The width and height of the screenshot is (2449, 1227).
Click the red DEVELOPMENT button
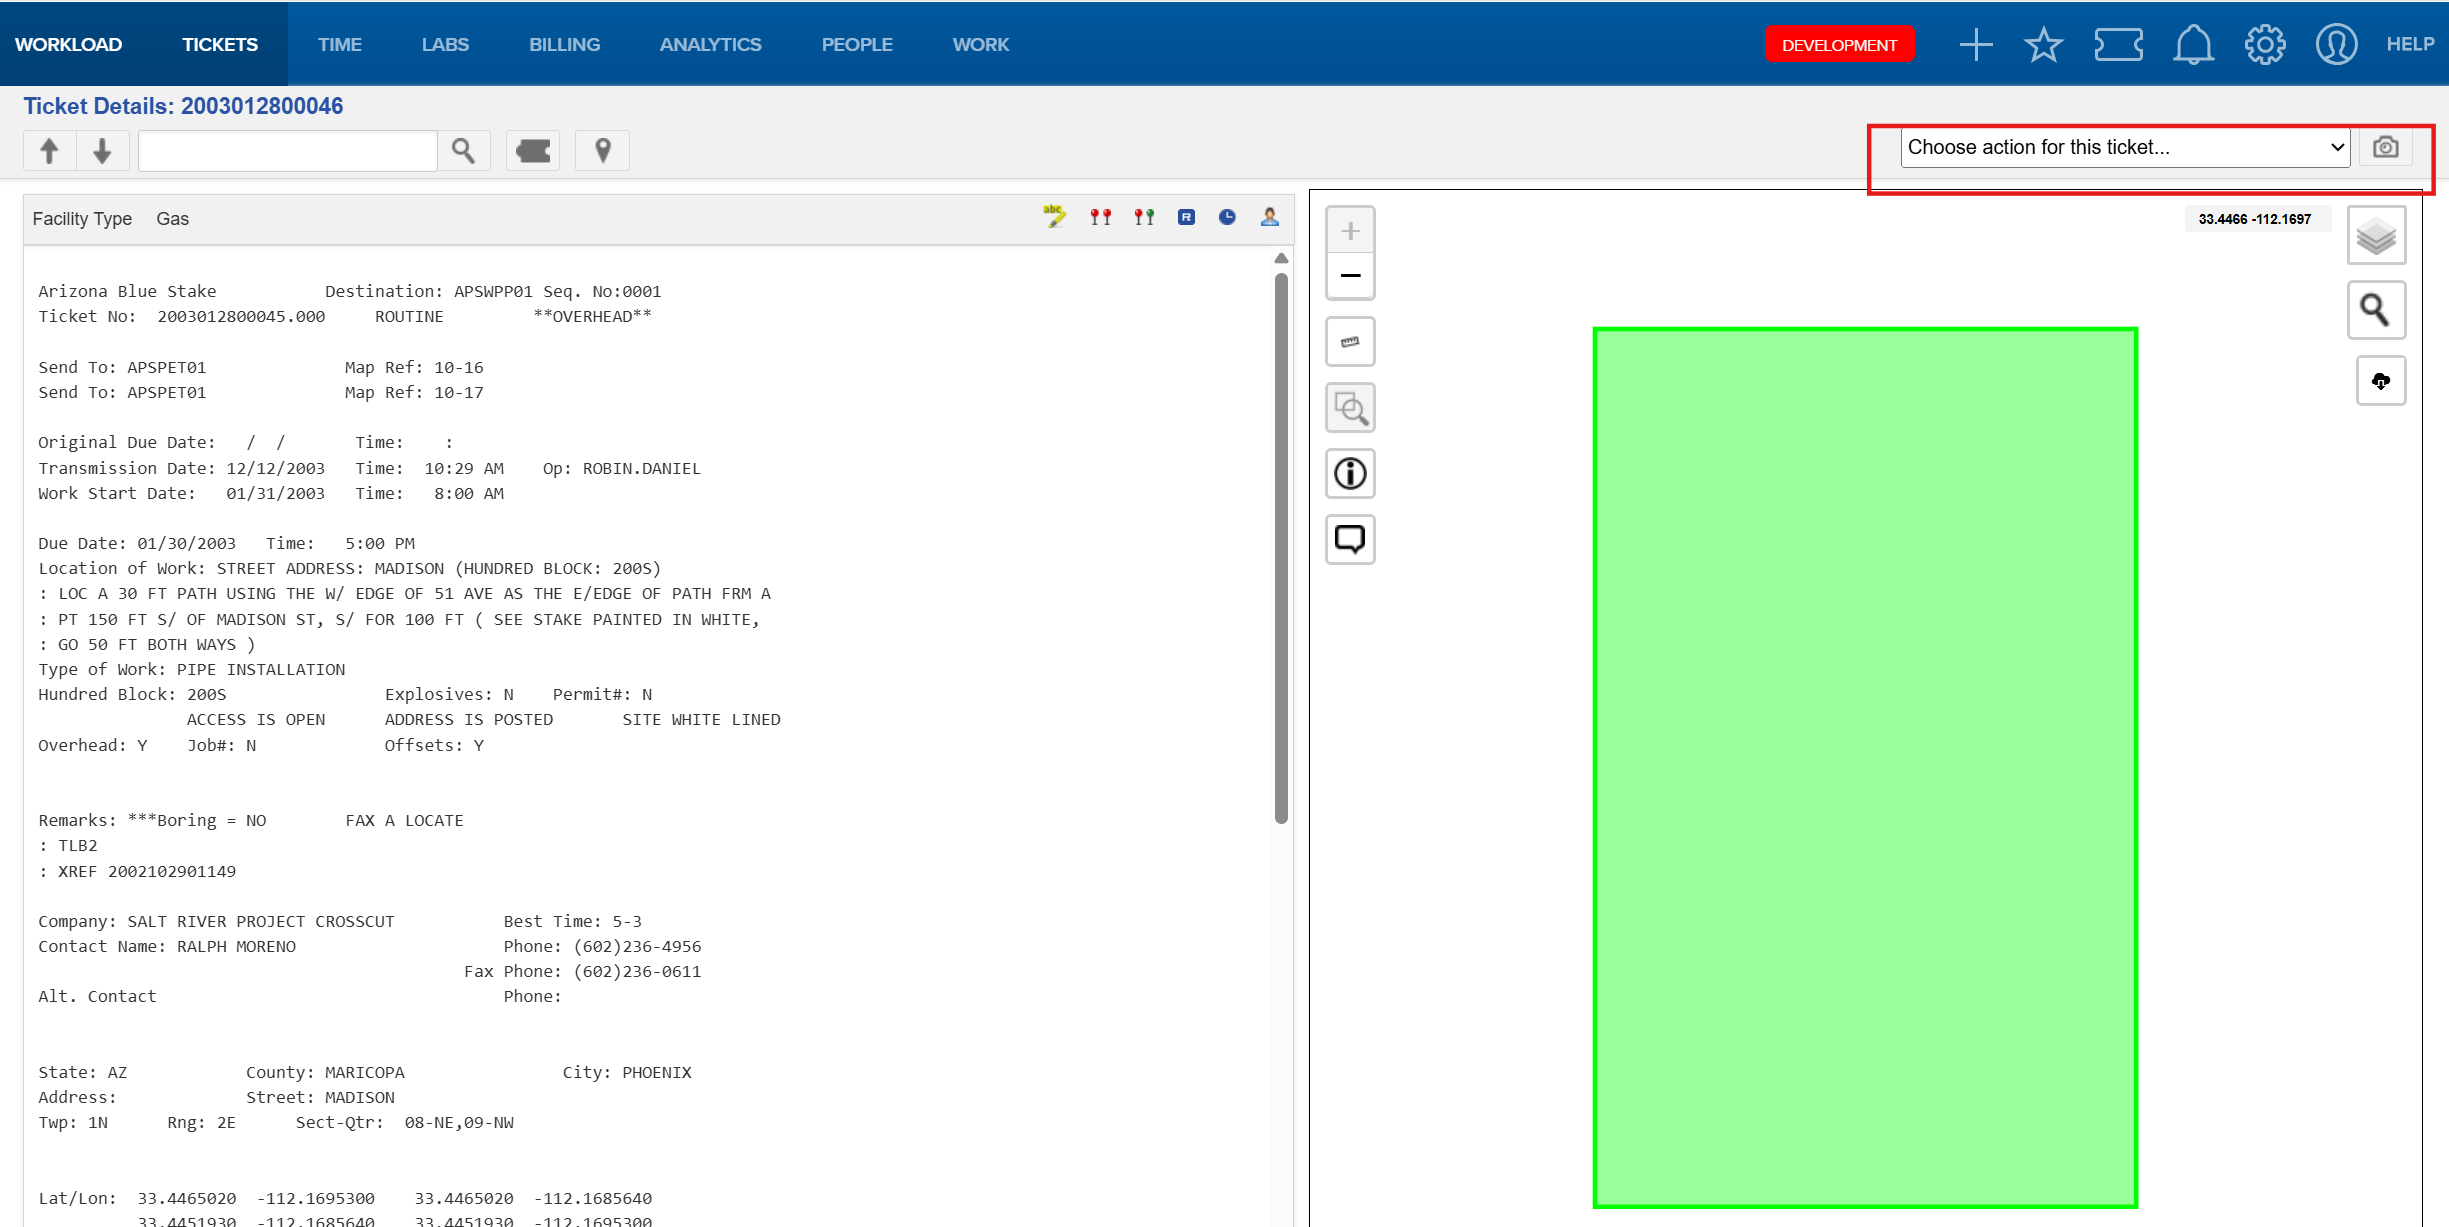(x=1839, y=44)
